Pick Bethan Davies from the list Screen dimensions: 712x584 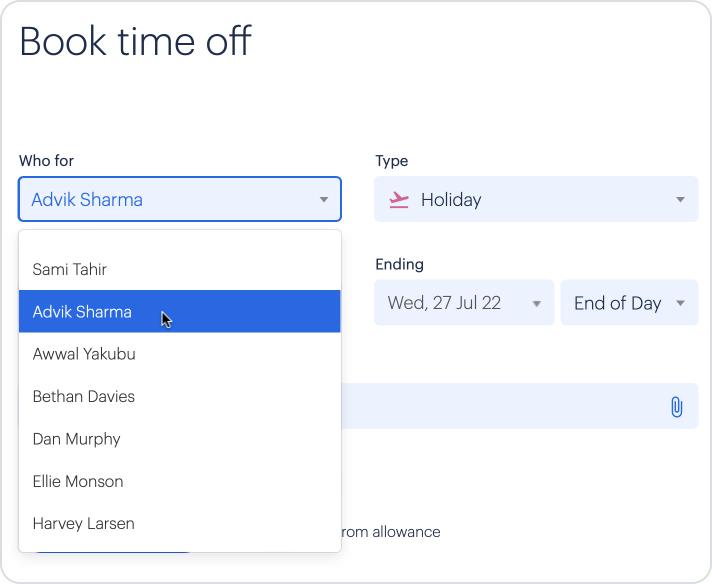click(180, 396)
